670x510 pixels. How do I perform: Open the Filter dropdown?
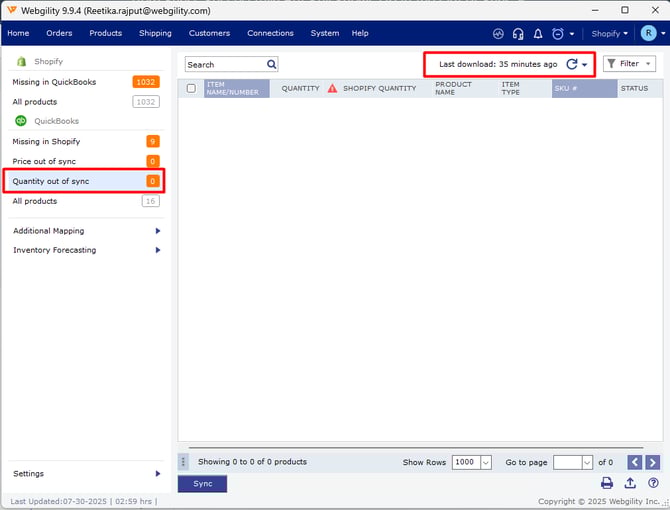[629, 64]
